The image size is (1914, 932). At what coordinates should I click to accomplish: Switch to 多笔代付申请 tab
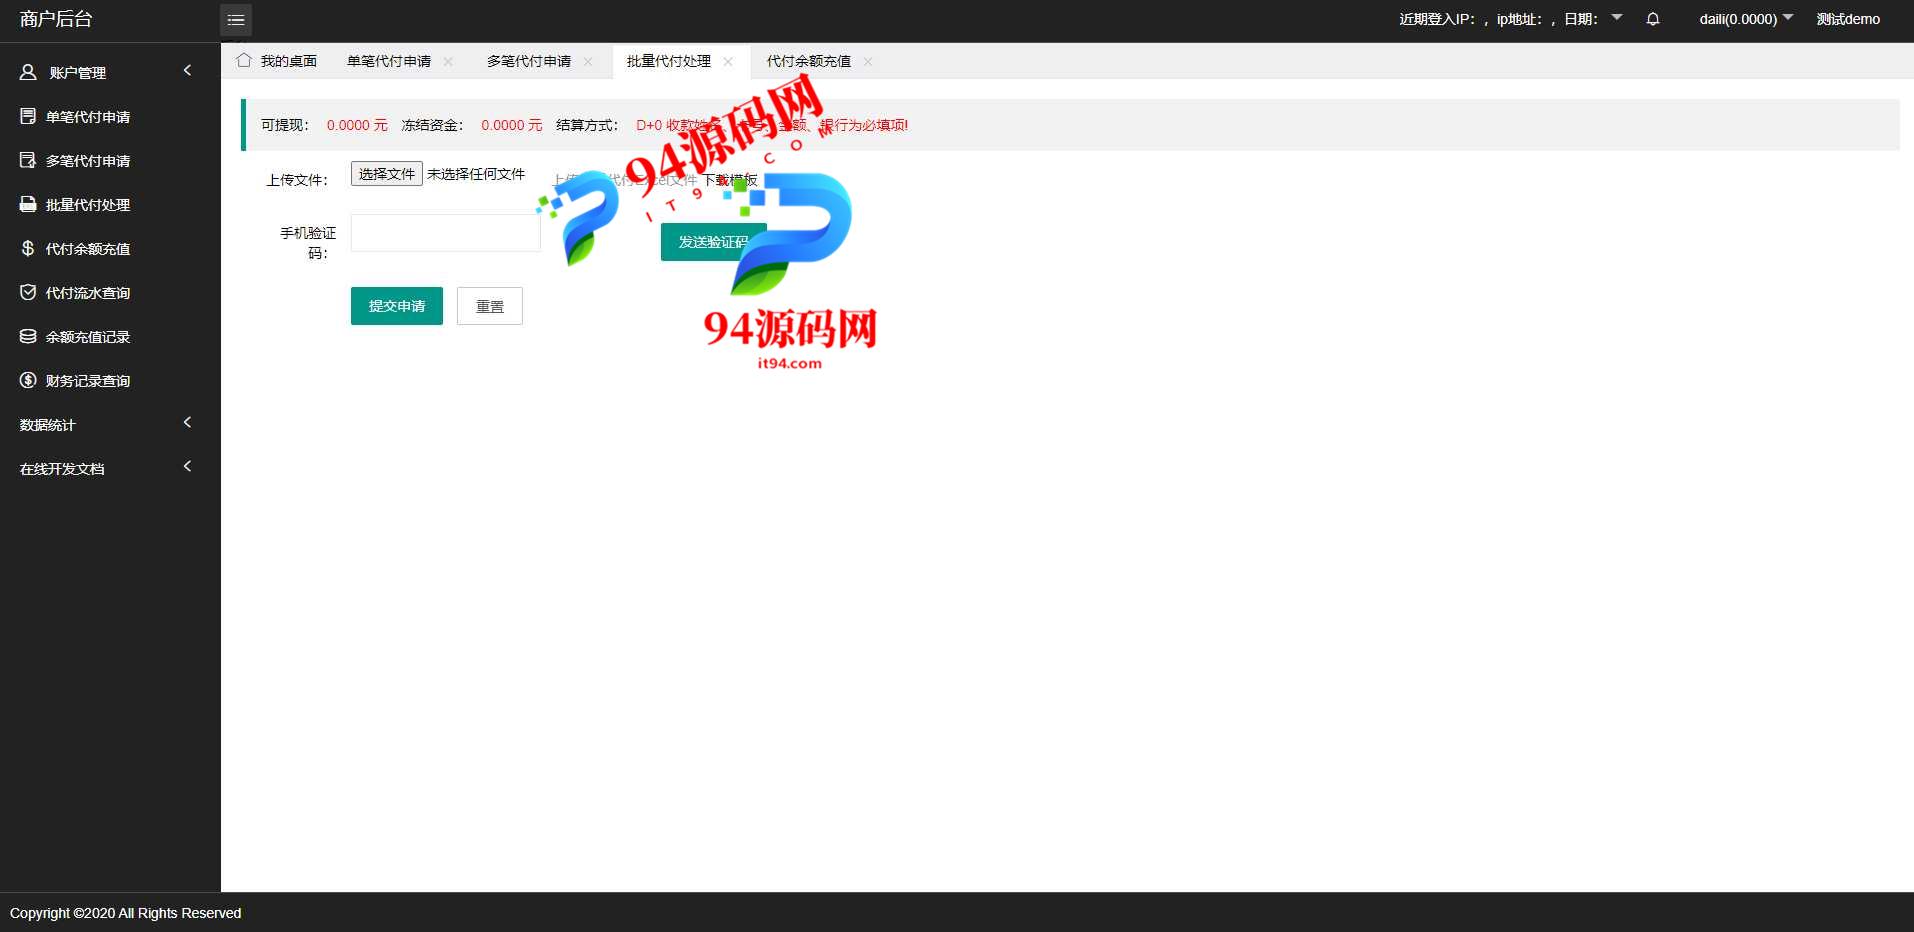click(529, 61)
